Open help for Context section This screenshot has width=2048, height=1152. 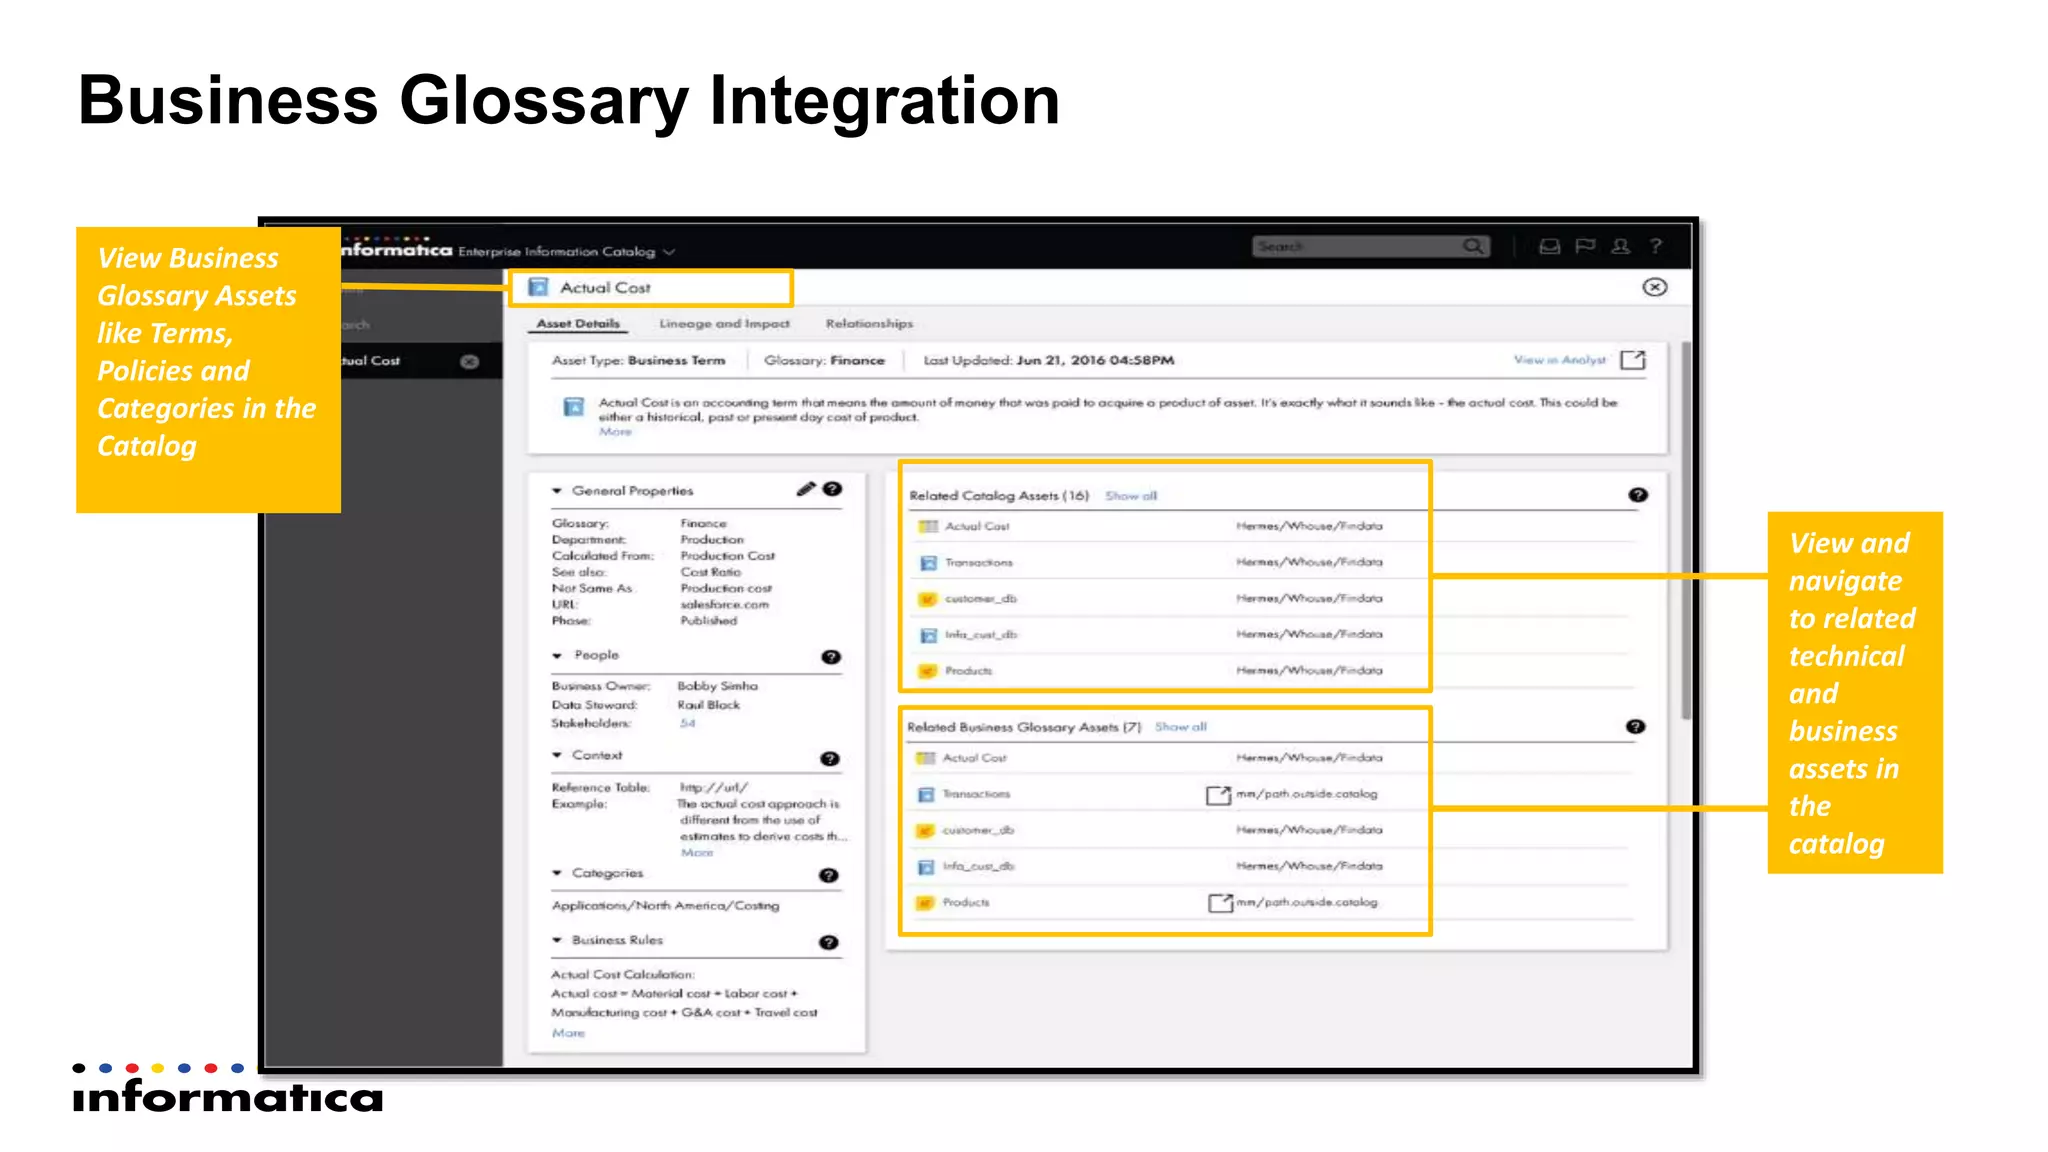830,759
